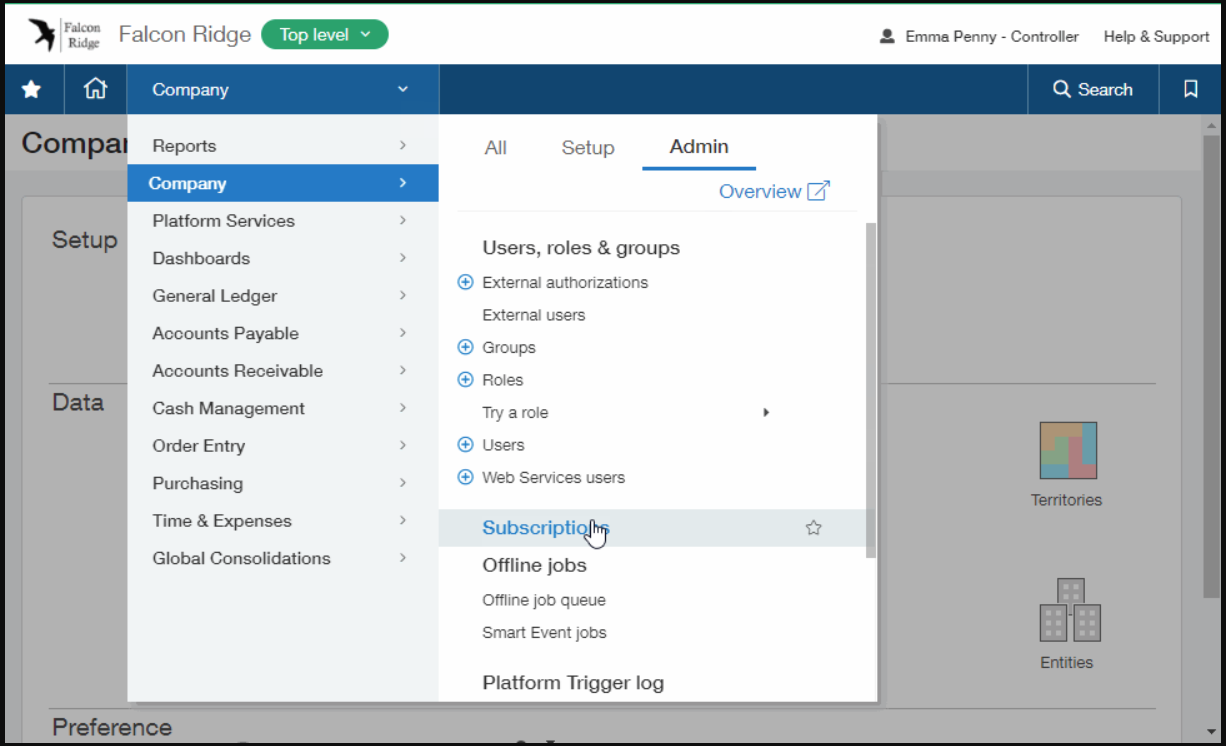Click the bookmark icon in the navigation bar
Screen dimensions: 1226x746
[1189, 89]
